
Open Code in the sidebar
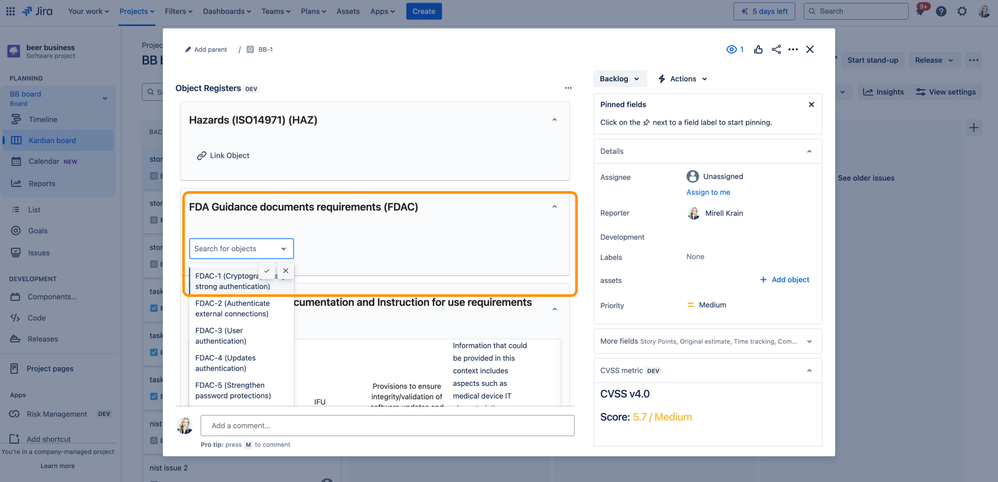pyautogui.click(x=37, y=318)
